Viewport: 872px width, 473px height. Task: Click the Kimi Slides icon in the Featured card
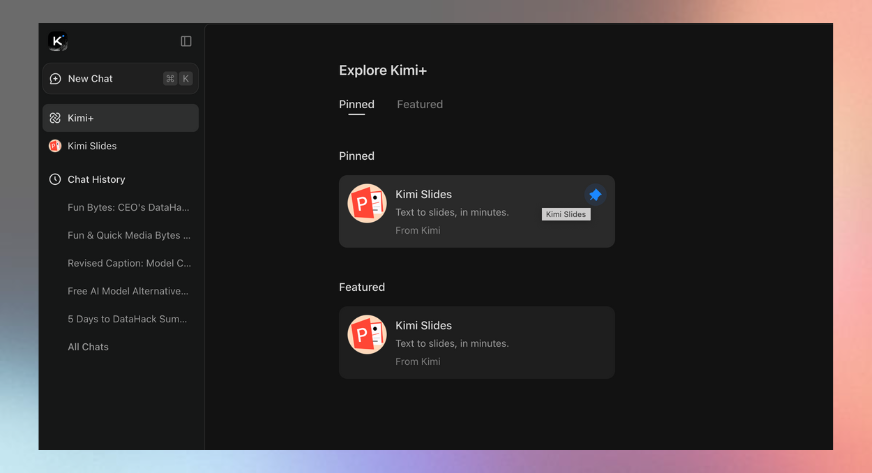(x=367, y=335)
